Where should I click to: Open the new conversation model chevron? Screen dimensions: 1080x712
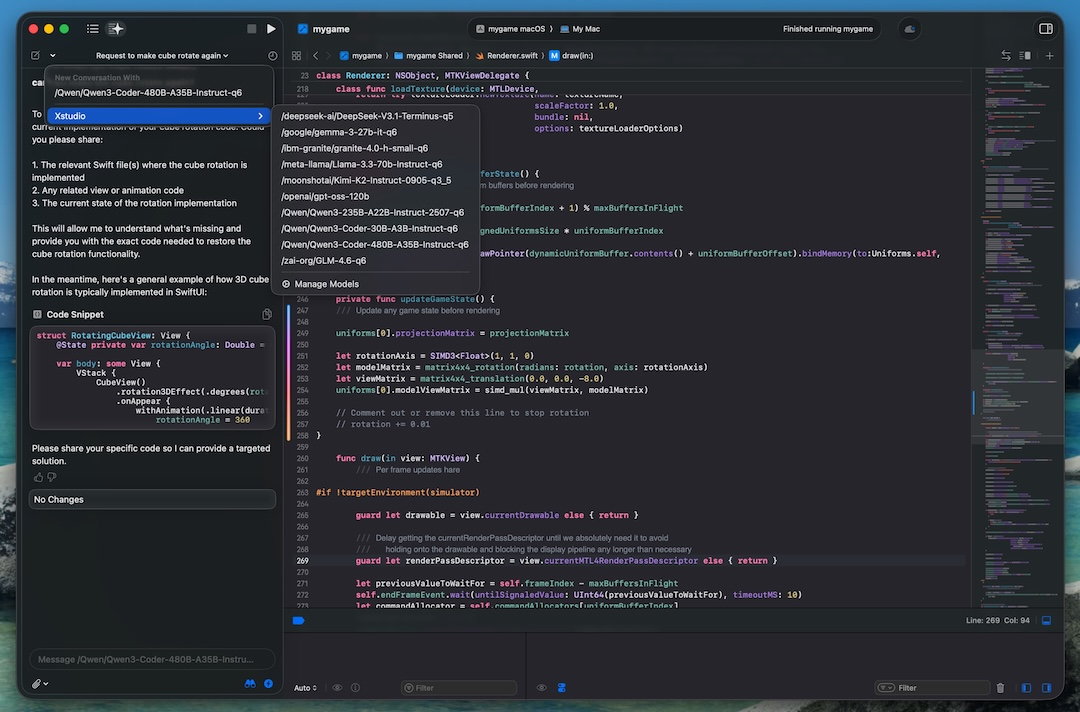pos(52,55)
